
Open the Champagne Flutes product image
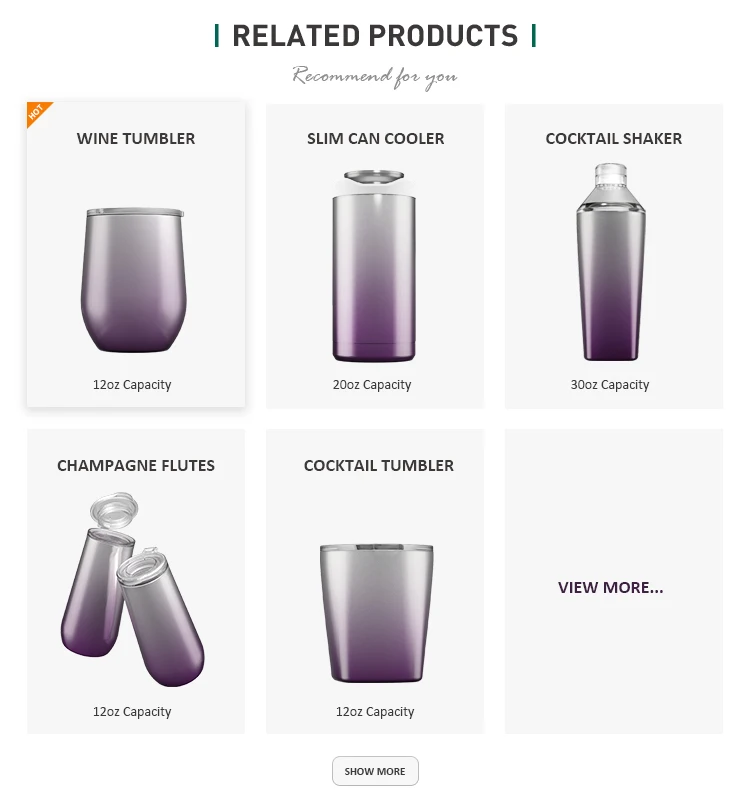(x=133, y=589)
